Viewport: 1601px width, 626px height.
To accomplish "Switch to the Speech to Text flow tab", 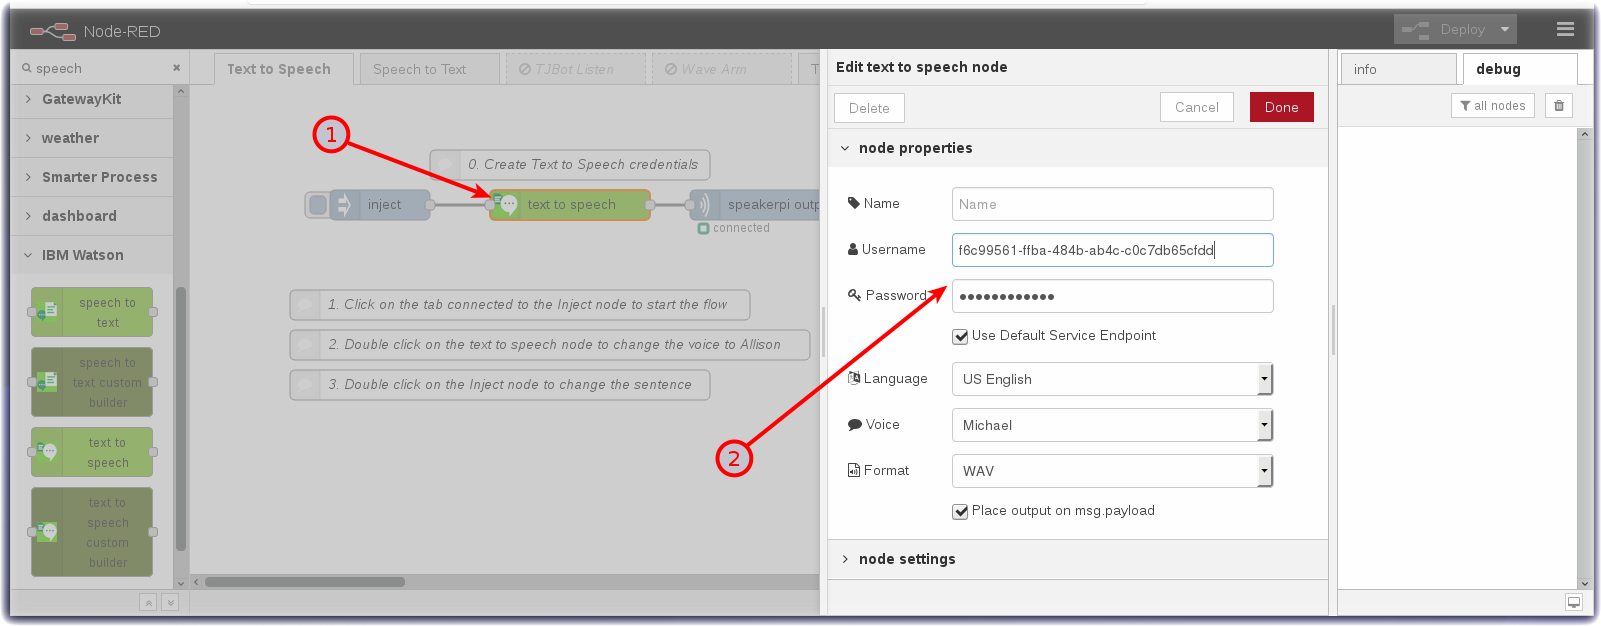I will 429,69.
